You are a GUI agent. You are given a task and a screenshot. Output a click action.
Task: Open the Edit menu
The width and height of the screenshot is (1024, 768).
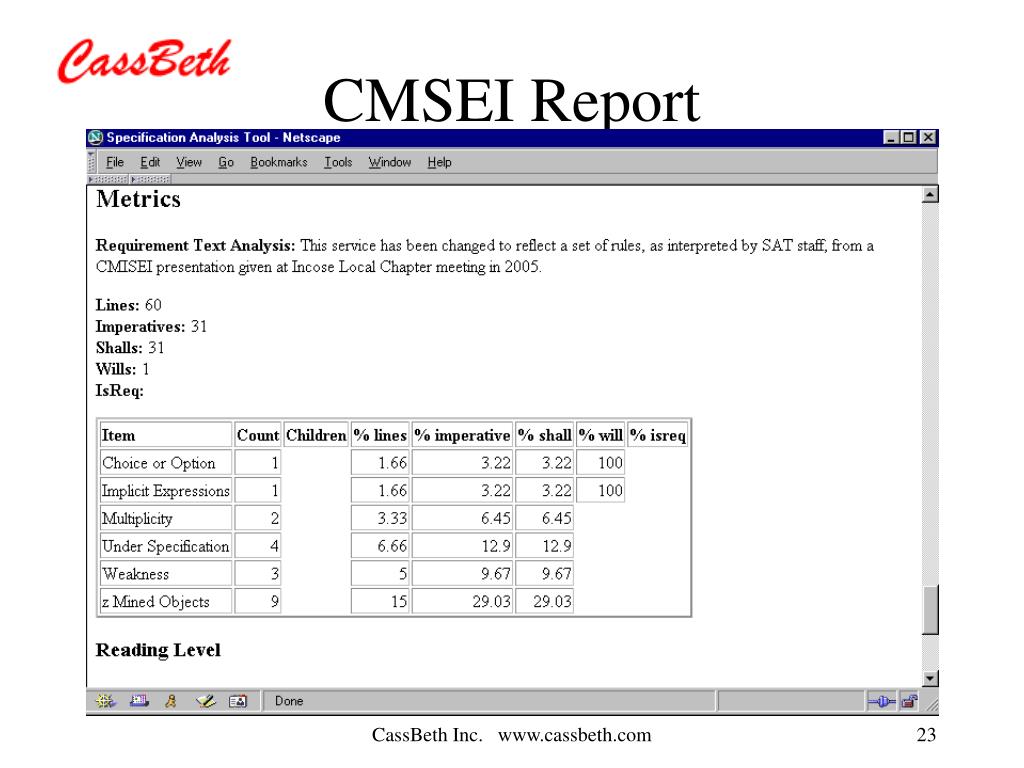150,162
